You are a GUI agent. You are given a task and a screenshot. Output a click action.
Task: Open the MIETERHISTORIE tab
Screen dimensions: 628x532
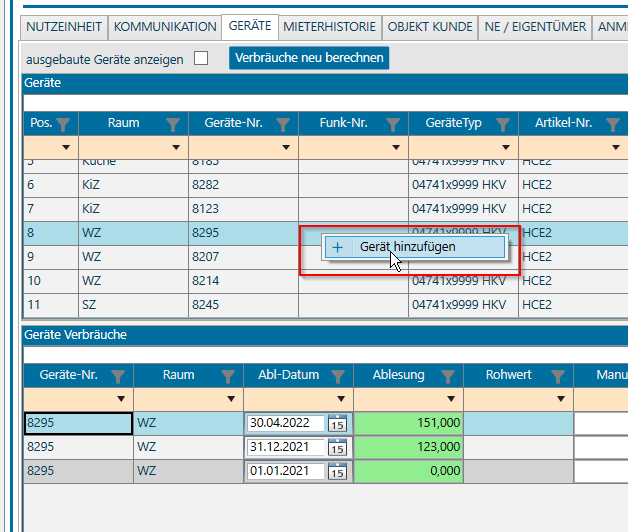click(330, 27)
